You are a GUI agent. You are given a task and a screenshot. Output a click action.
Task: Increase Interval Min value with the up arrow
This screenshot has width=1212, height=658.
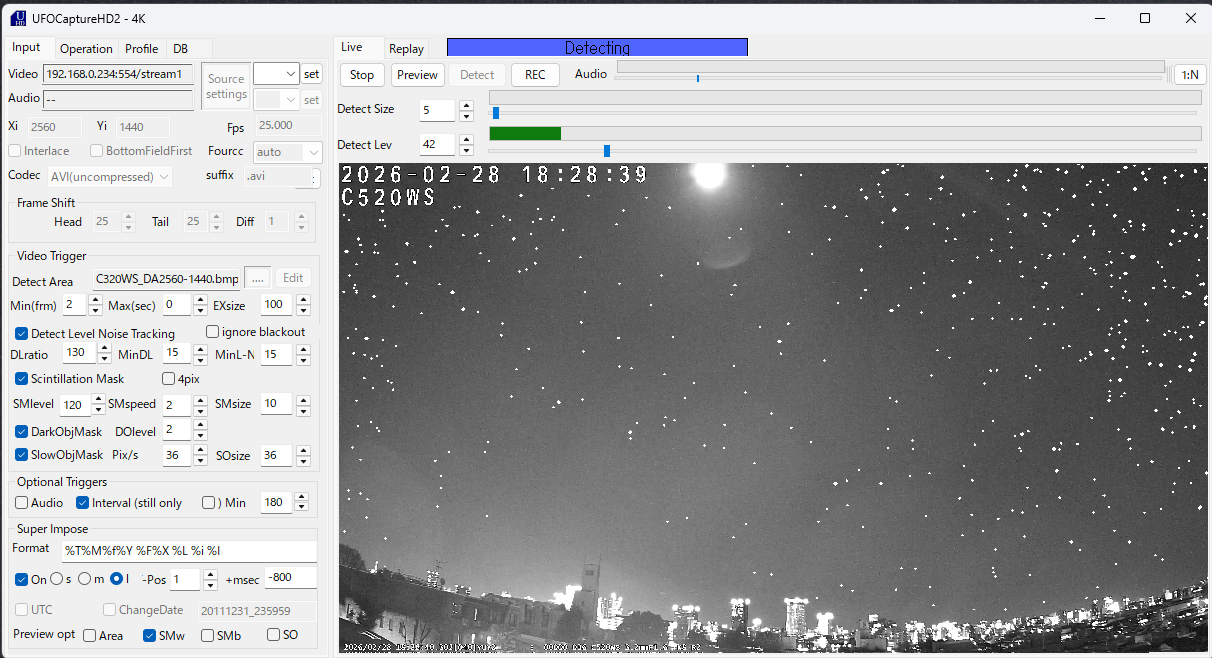303,497
